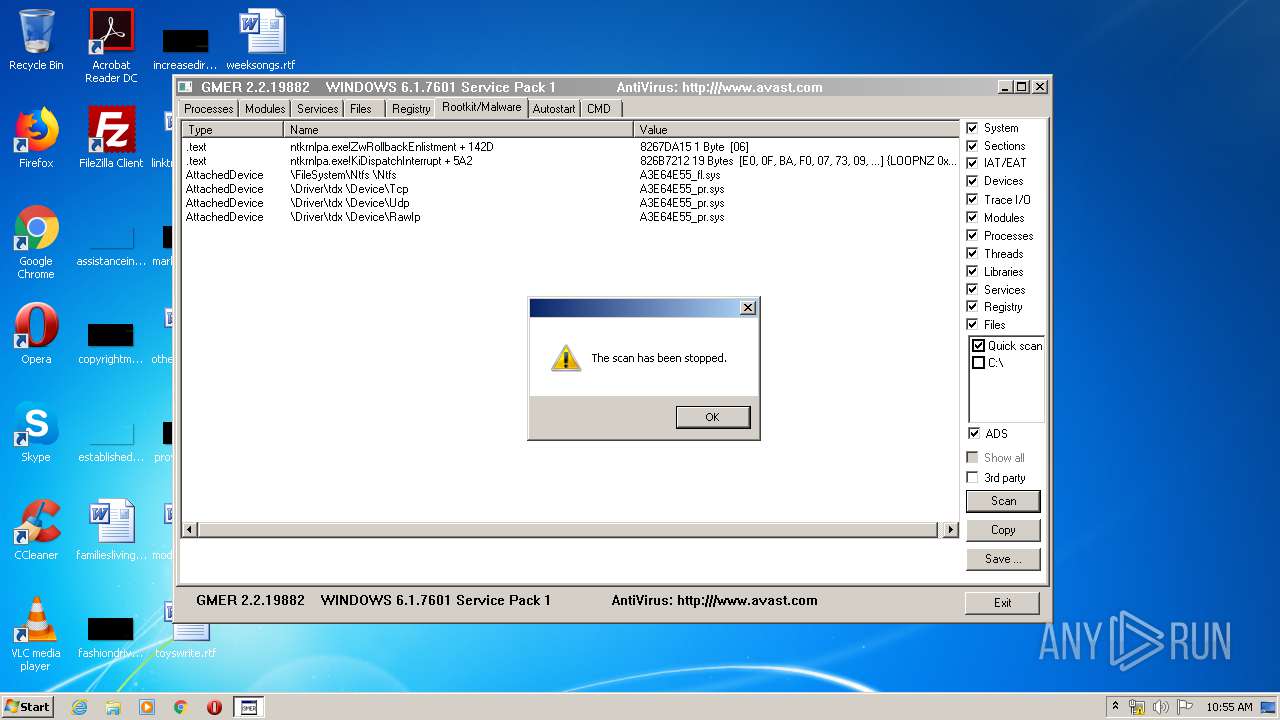Toggle the IAT/EAT checkbox
This screenshot has height=720, width=1280.
coord(972,163)
